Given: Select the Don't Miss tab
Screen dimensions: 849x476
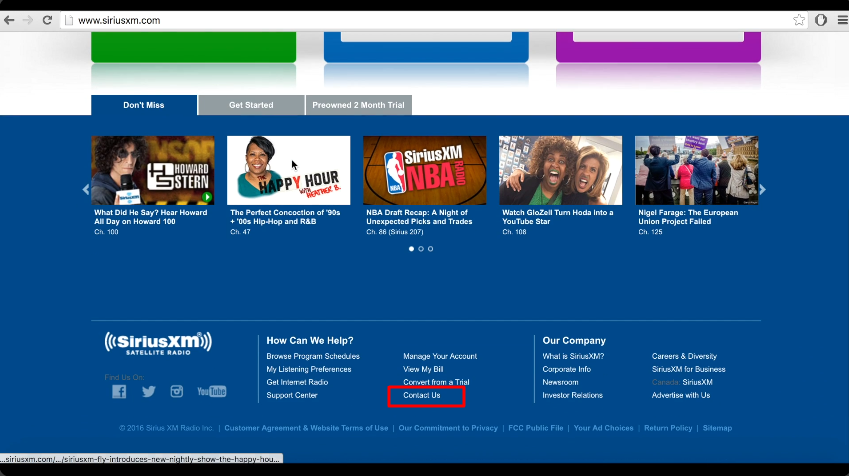Looking at the screenshot, I should [x=144, y=105].
